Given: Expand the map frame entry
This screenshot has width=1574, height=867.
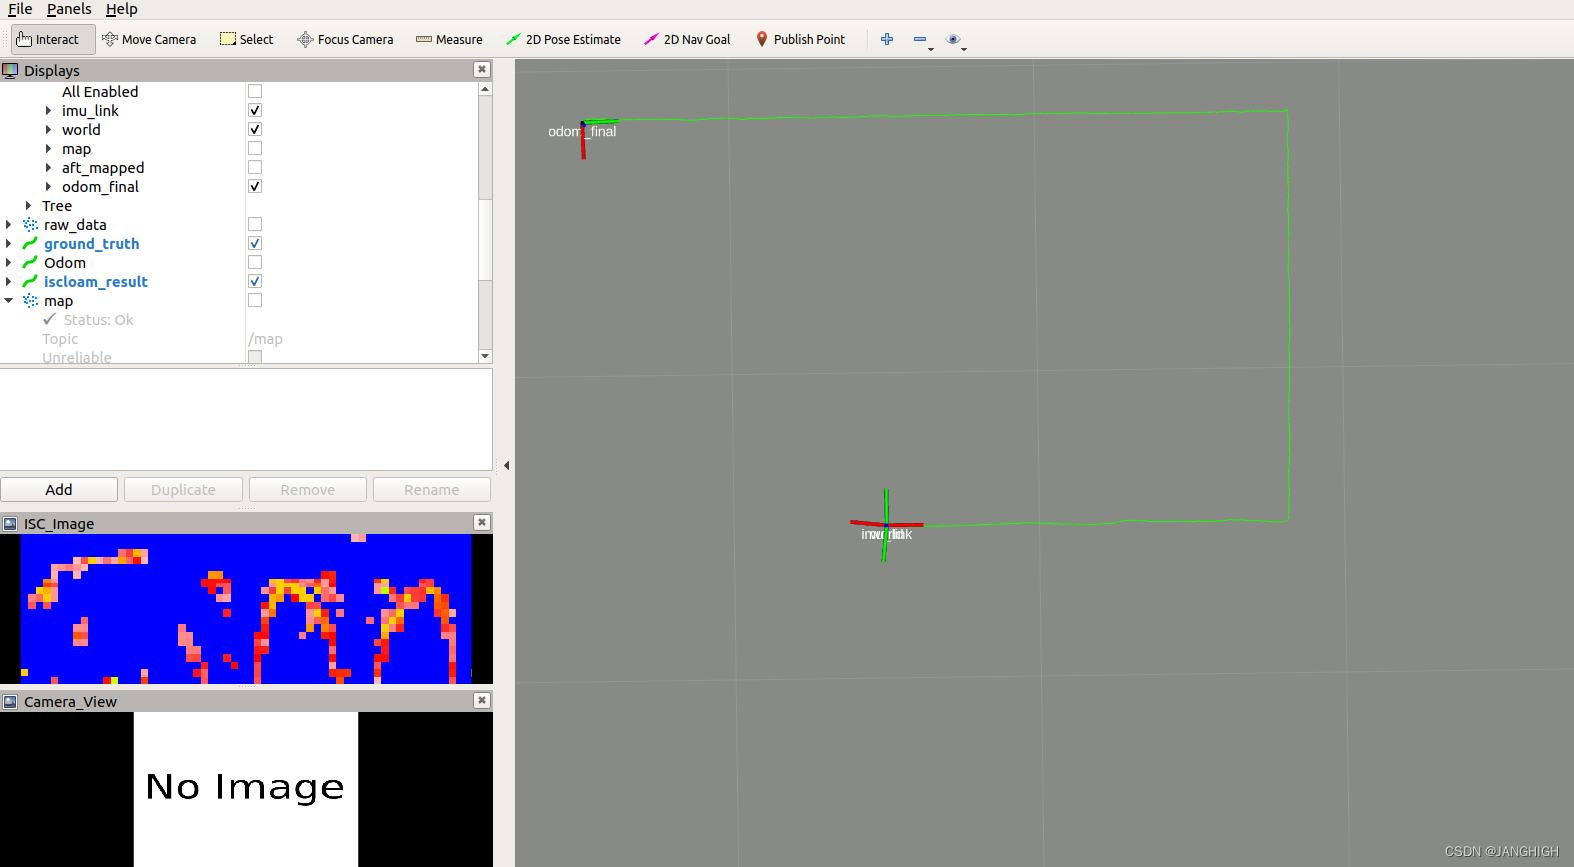Looking at the screenshot, I should tap(48, 149).
